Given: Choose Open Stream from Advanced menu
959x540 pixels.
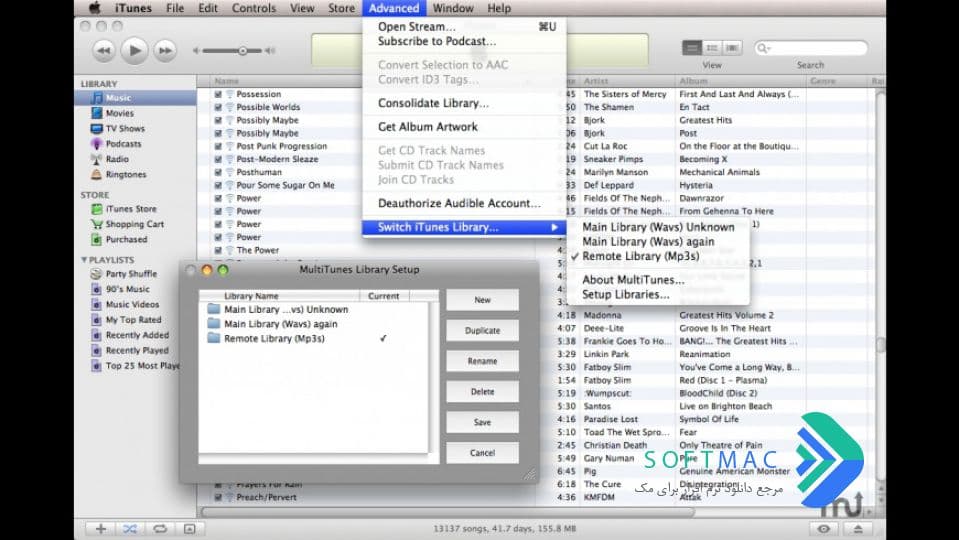Looking at the screenshot, I should (x=464, y=26).
